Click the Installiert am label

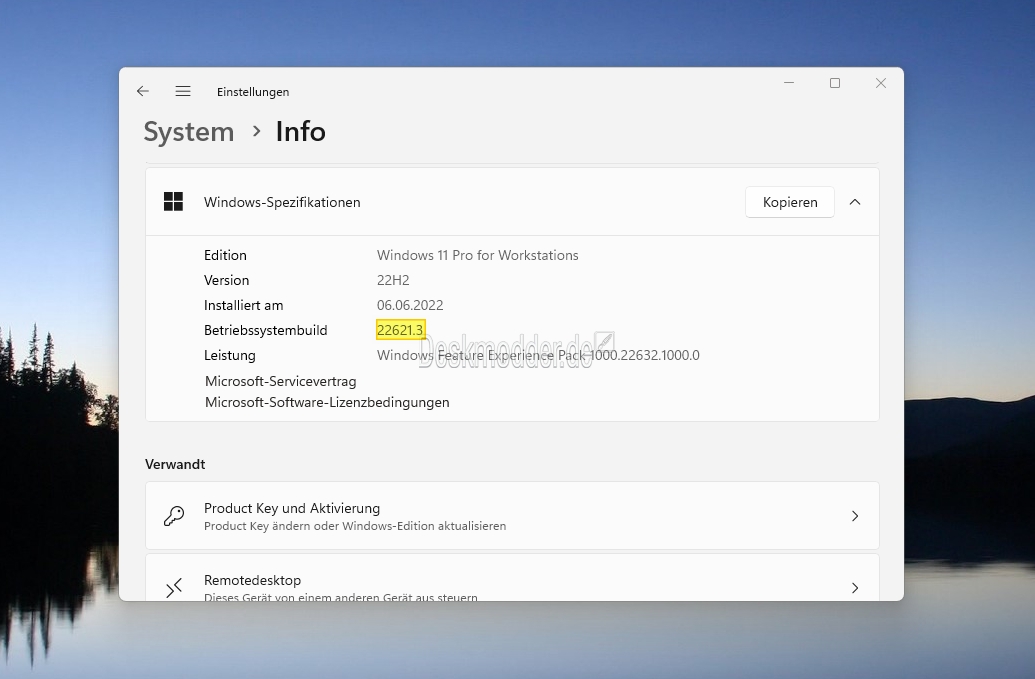tap(244, 306)
